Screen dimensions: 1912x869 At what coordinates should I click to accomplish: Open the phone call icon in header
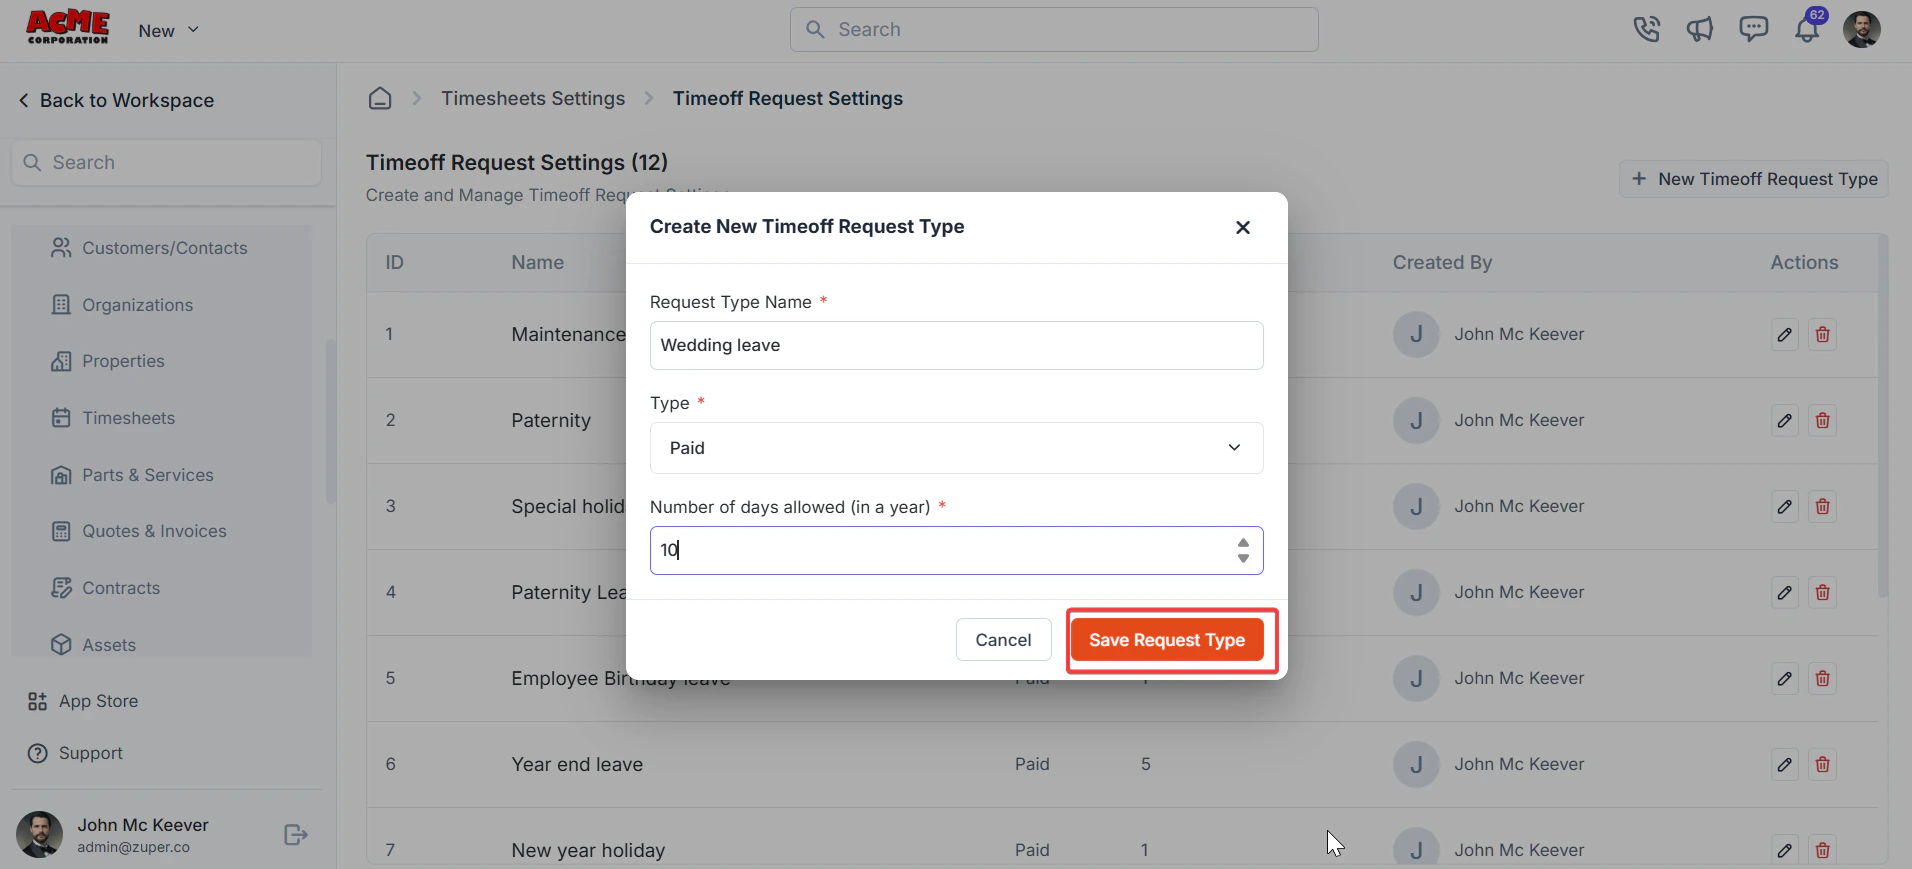coord(1646,30)
